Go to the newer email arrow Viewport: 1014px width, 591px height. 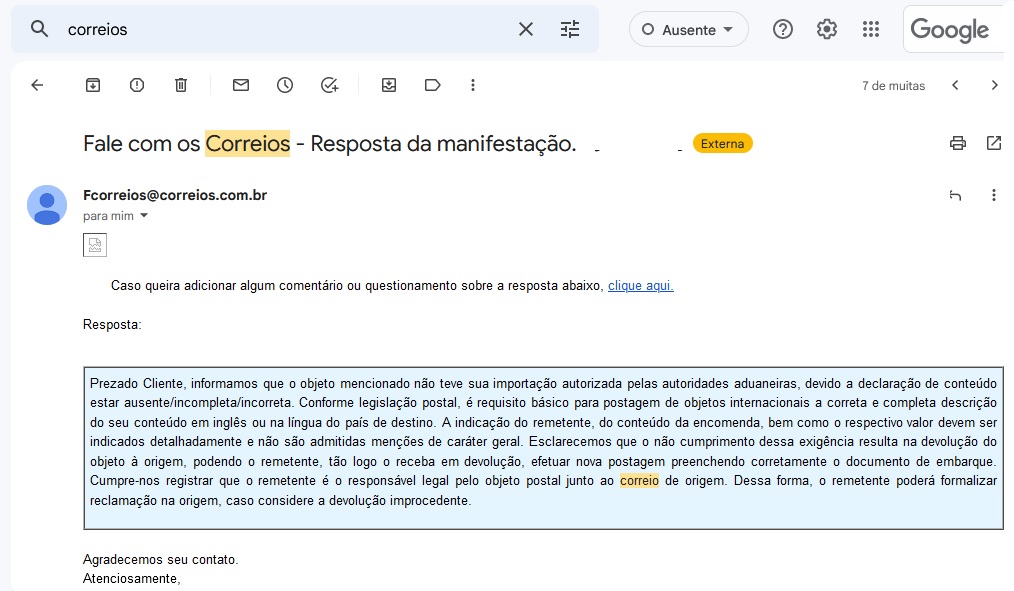[x=955, y=85]
